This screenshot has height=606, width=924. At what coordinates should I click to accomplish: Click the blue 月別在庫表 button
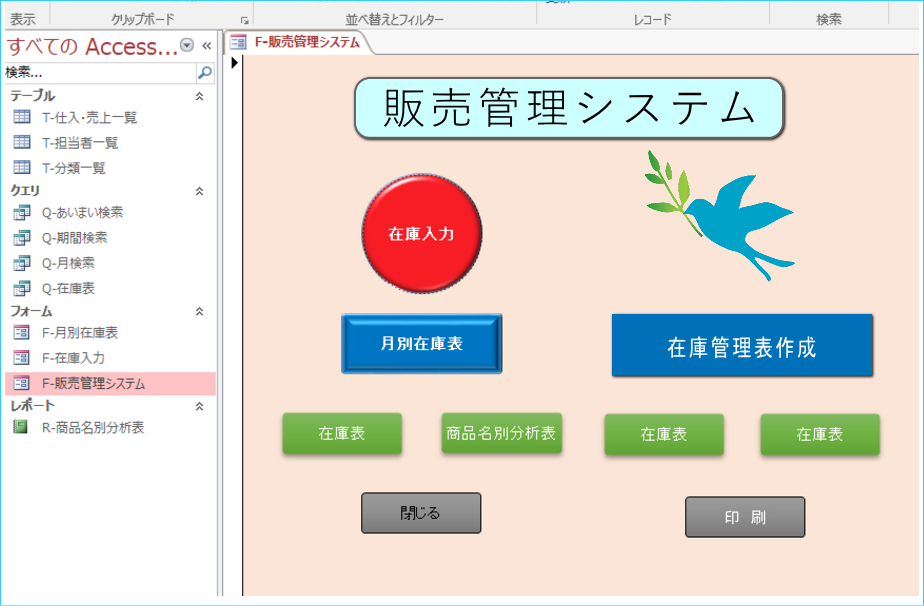pos(421,343)
